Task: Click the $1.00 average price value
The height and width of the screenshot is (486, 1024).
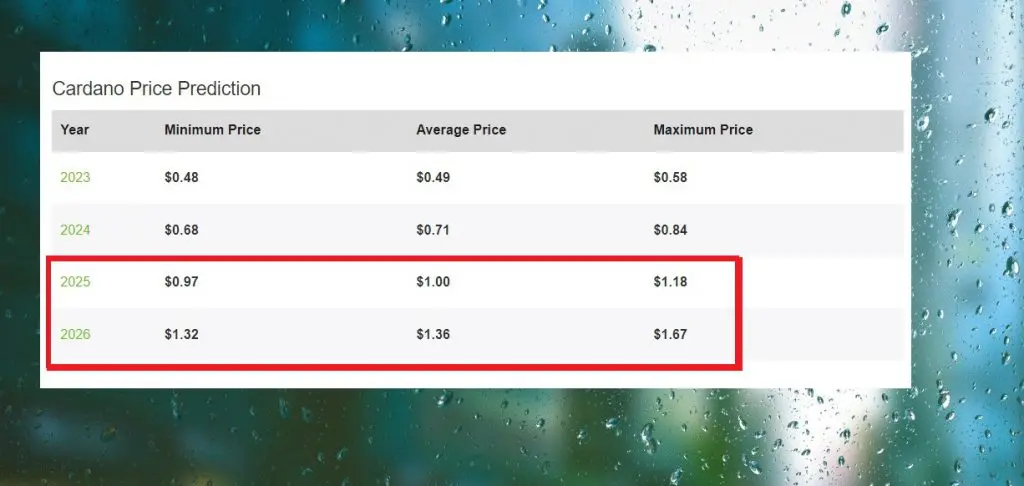Action: pyautogui.click(x=433, y=282)
